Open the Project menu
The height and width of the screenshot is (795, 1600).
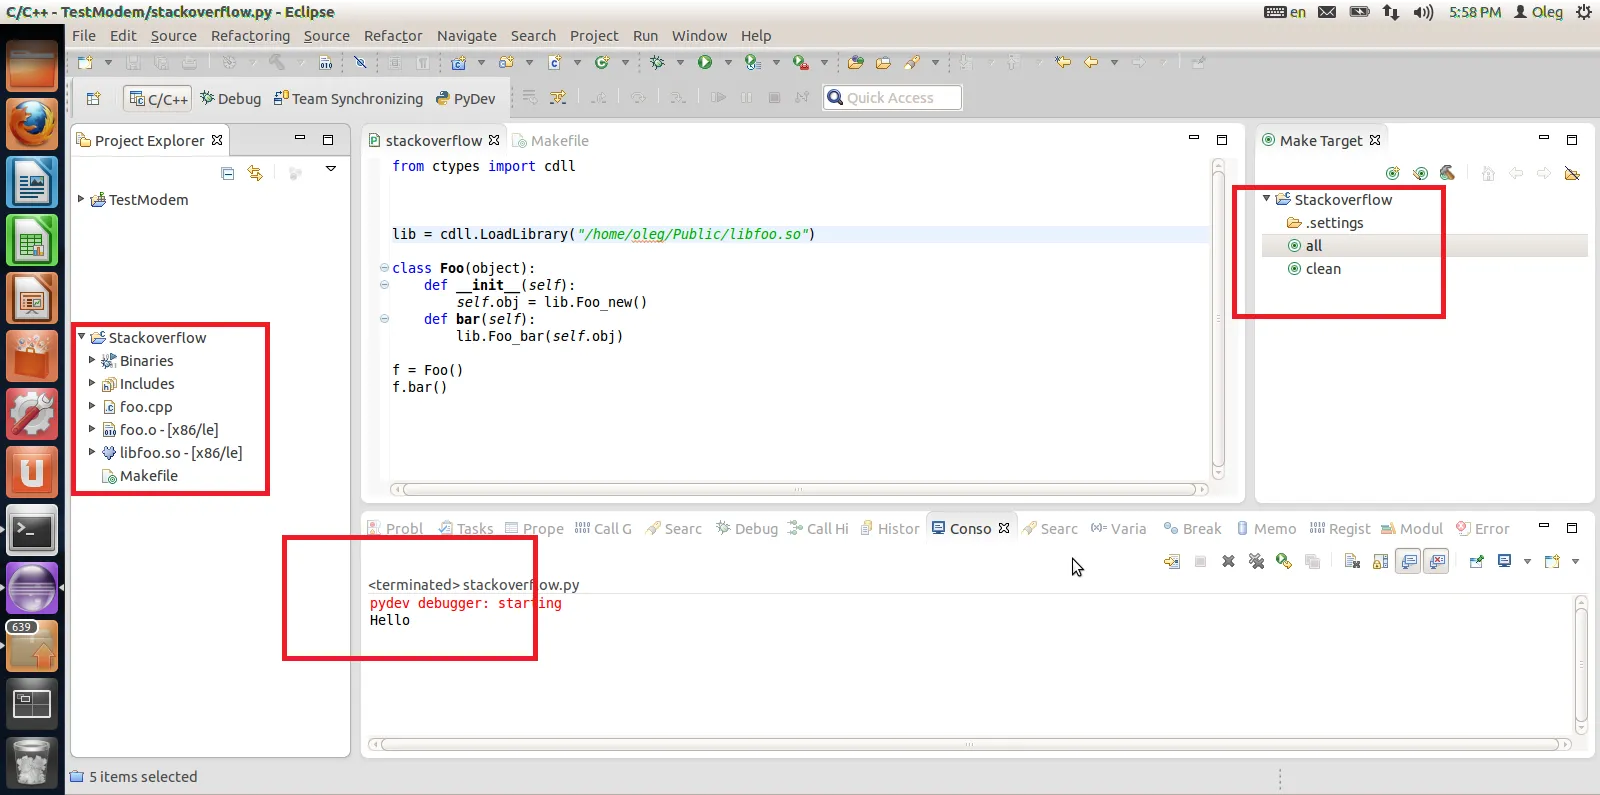(x=594, y=36)
